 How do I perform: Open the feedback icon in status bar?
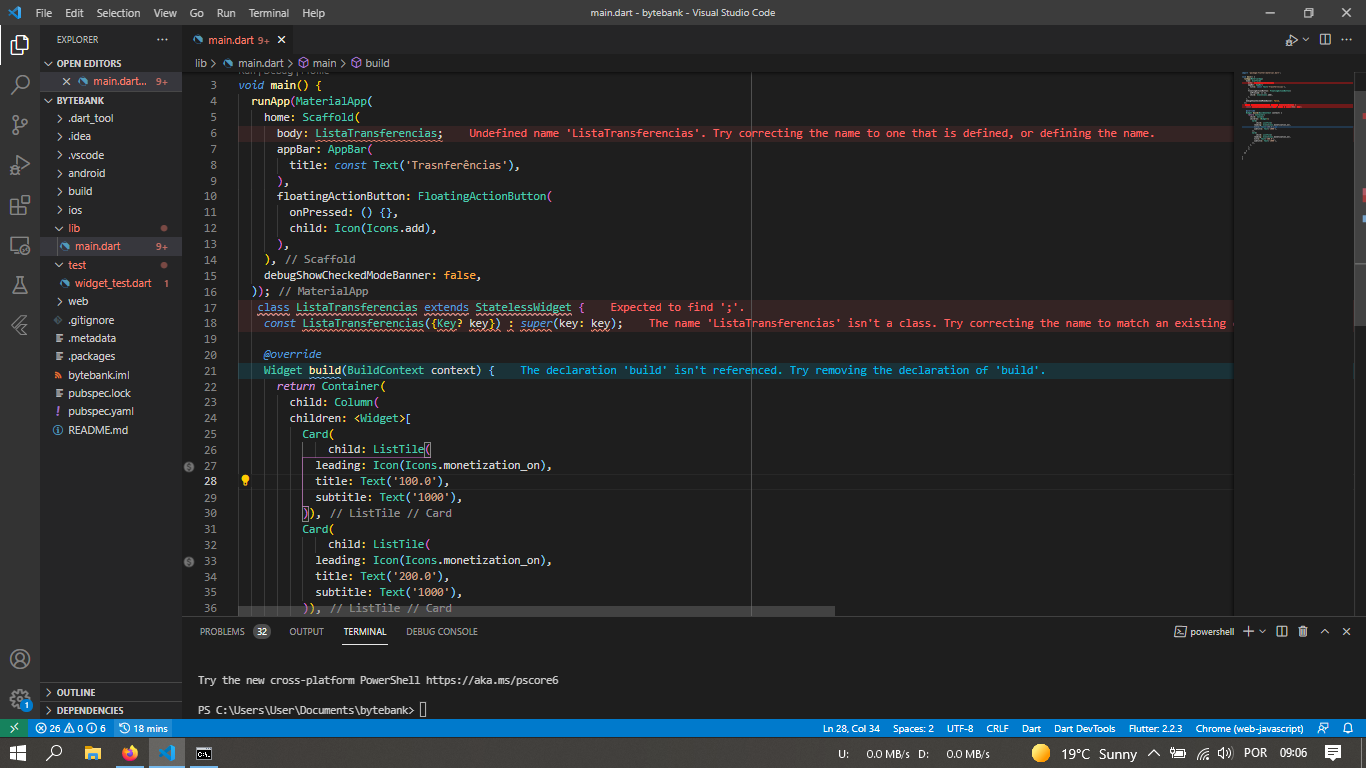[x=1323, y=728]
